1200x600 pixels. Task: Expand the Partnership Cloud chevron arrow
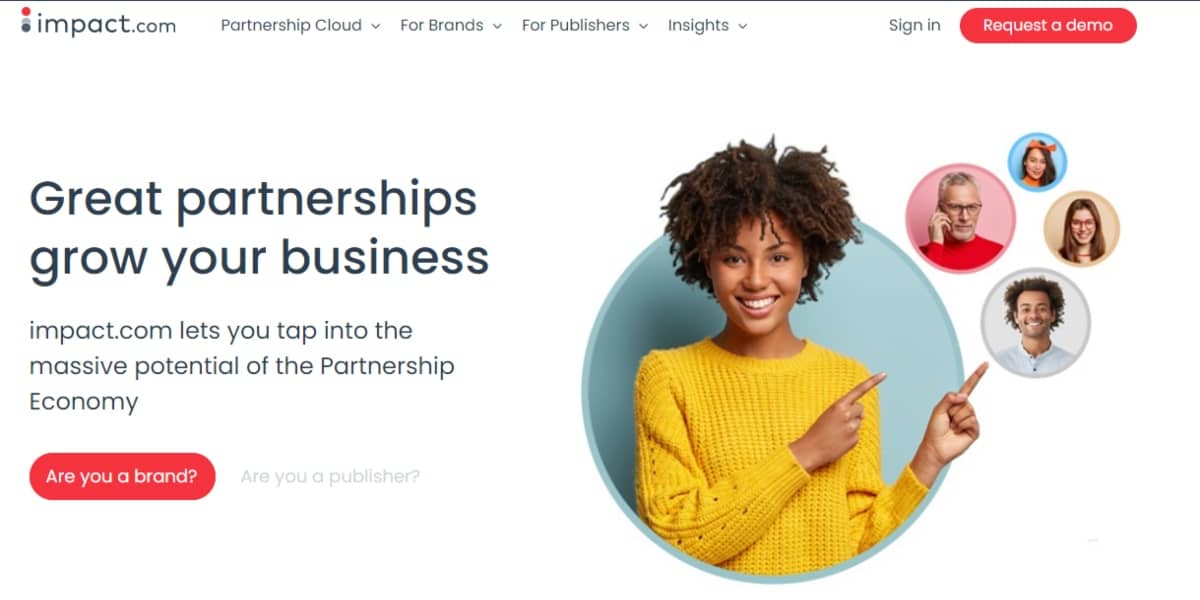[375, 27]
